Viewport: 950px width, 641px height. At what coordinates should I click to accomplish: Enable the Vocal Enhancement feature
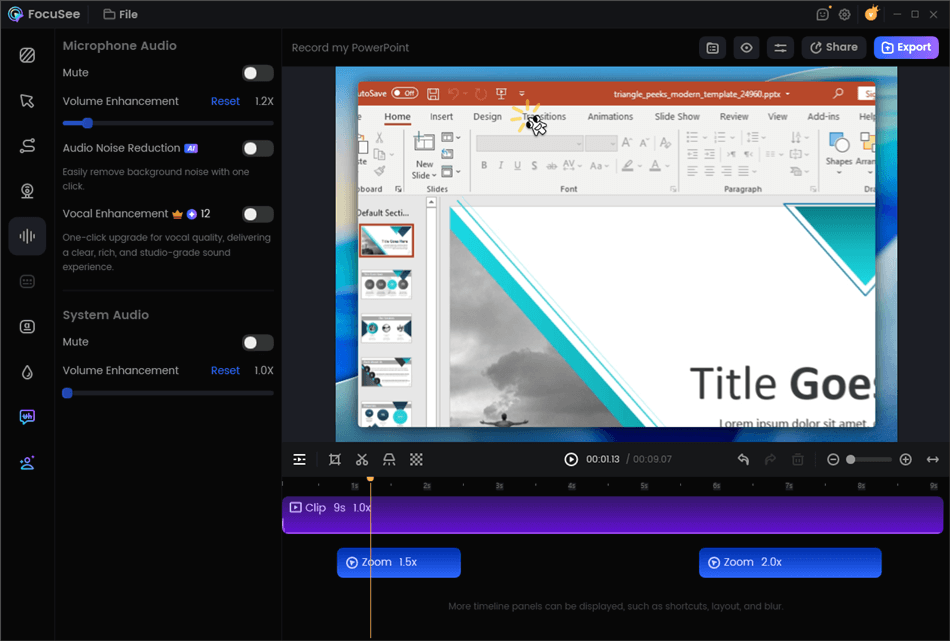click(257, 213)
